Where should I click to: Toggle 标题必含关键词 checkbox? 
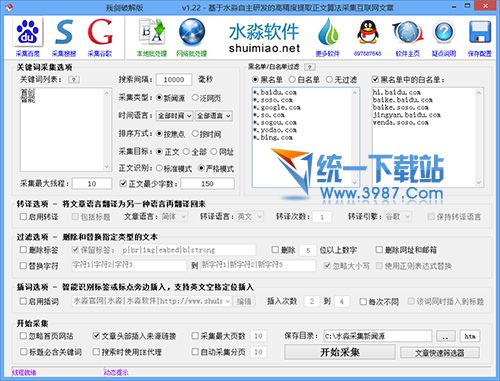[x=23, y=352]
